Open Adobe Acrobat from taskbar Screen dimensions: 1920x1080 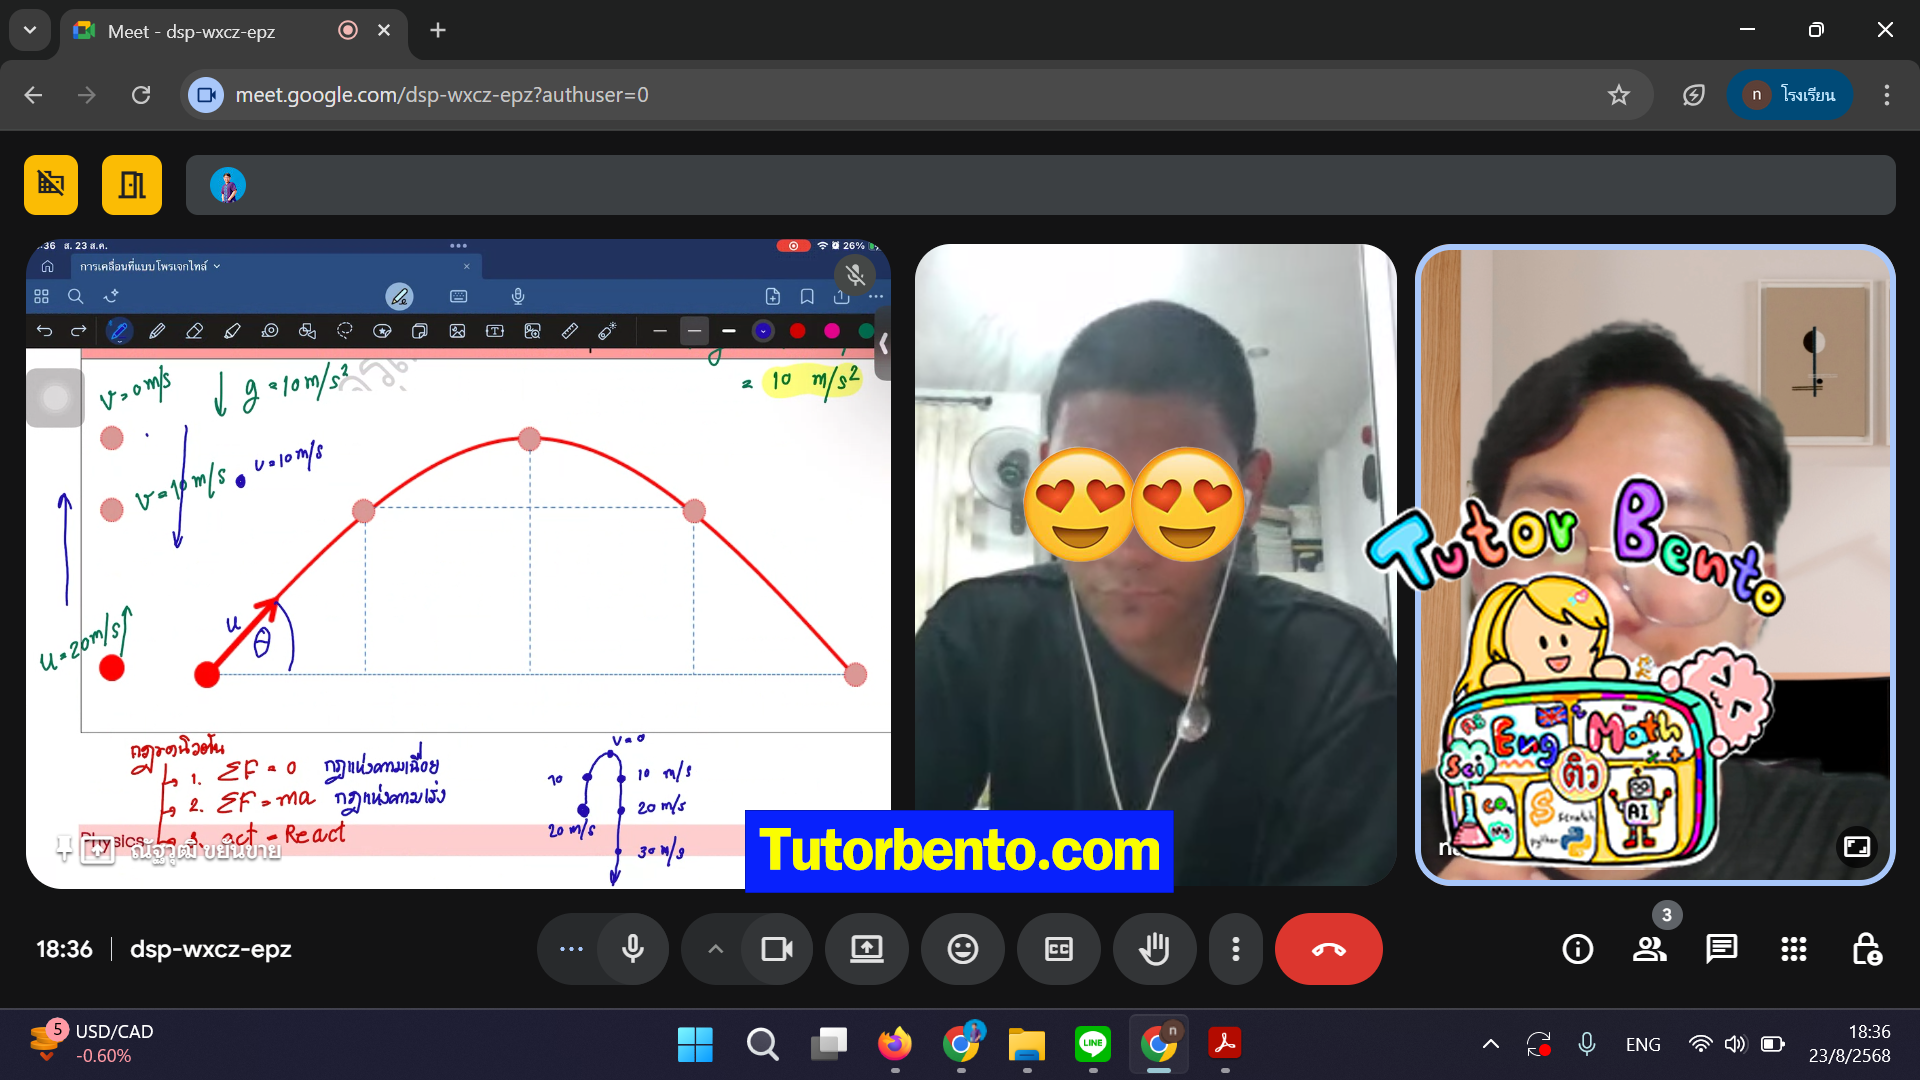click(x=1224, y=1044)
